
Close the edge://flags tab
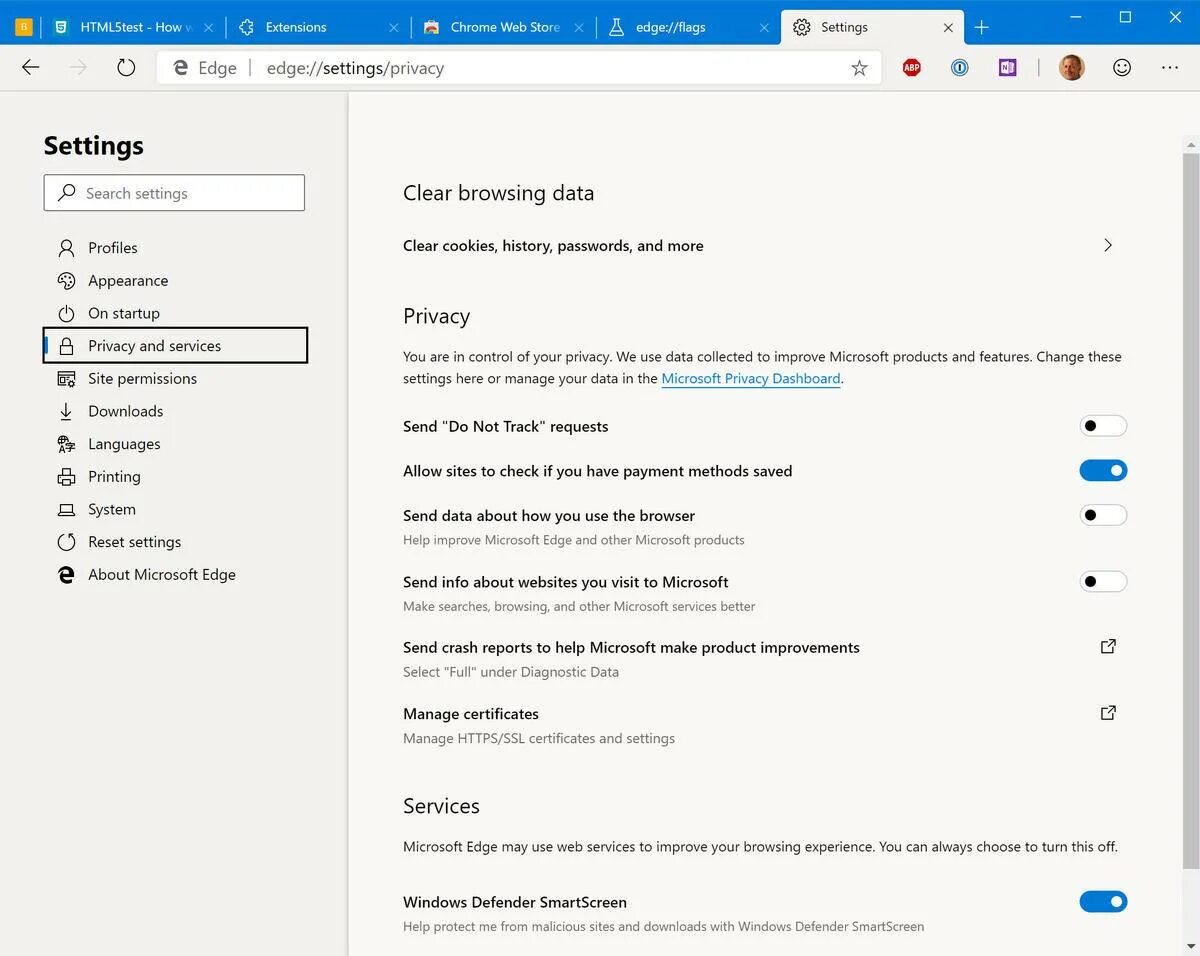pos(764,27)
